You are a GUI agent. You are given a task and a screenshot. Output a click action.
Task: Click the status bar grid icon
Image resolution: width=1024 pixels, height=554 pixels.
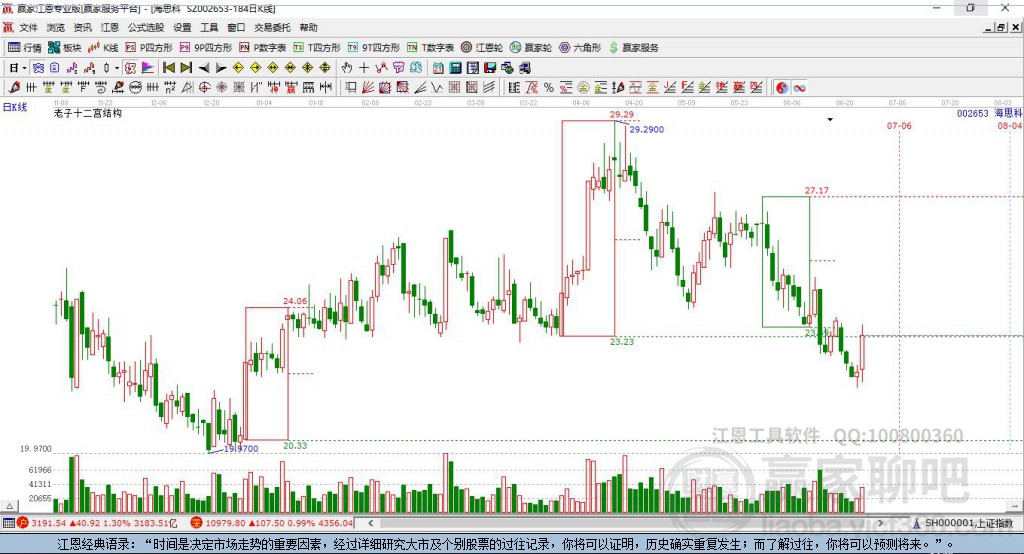pos(8,523)
